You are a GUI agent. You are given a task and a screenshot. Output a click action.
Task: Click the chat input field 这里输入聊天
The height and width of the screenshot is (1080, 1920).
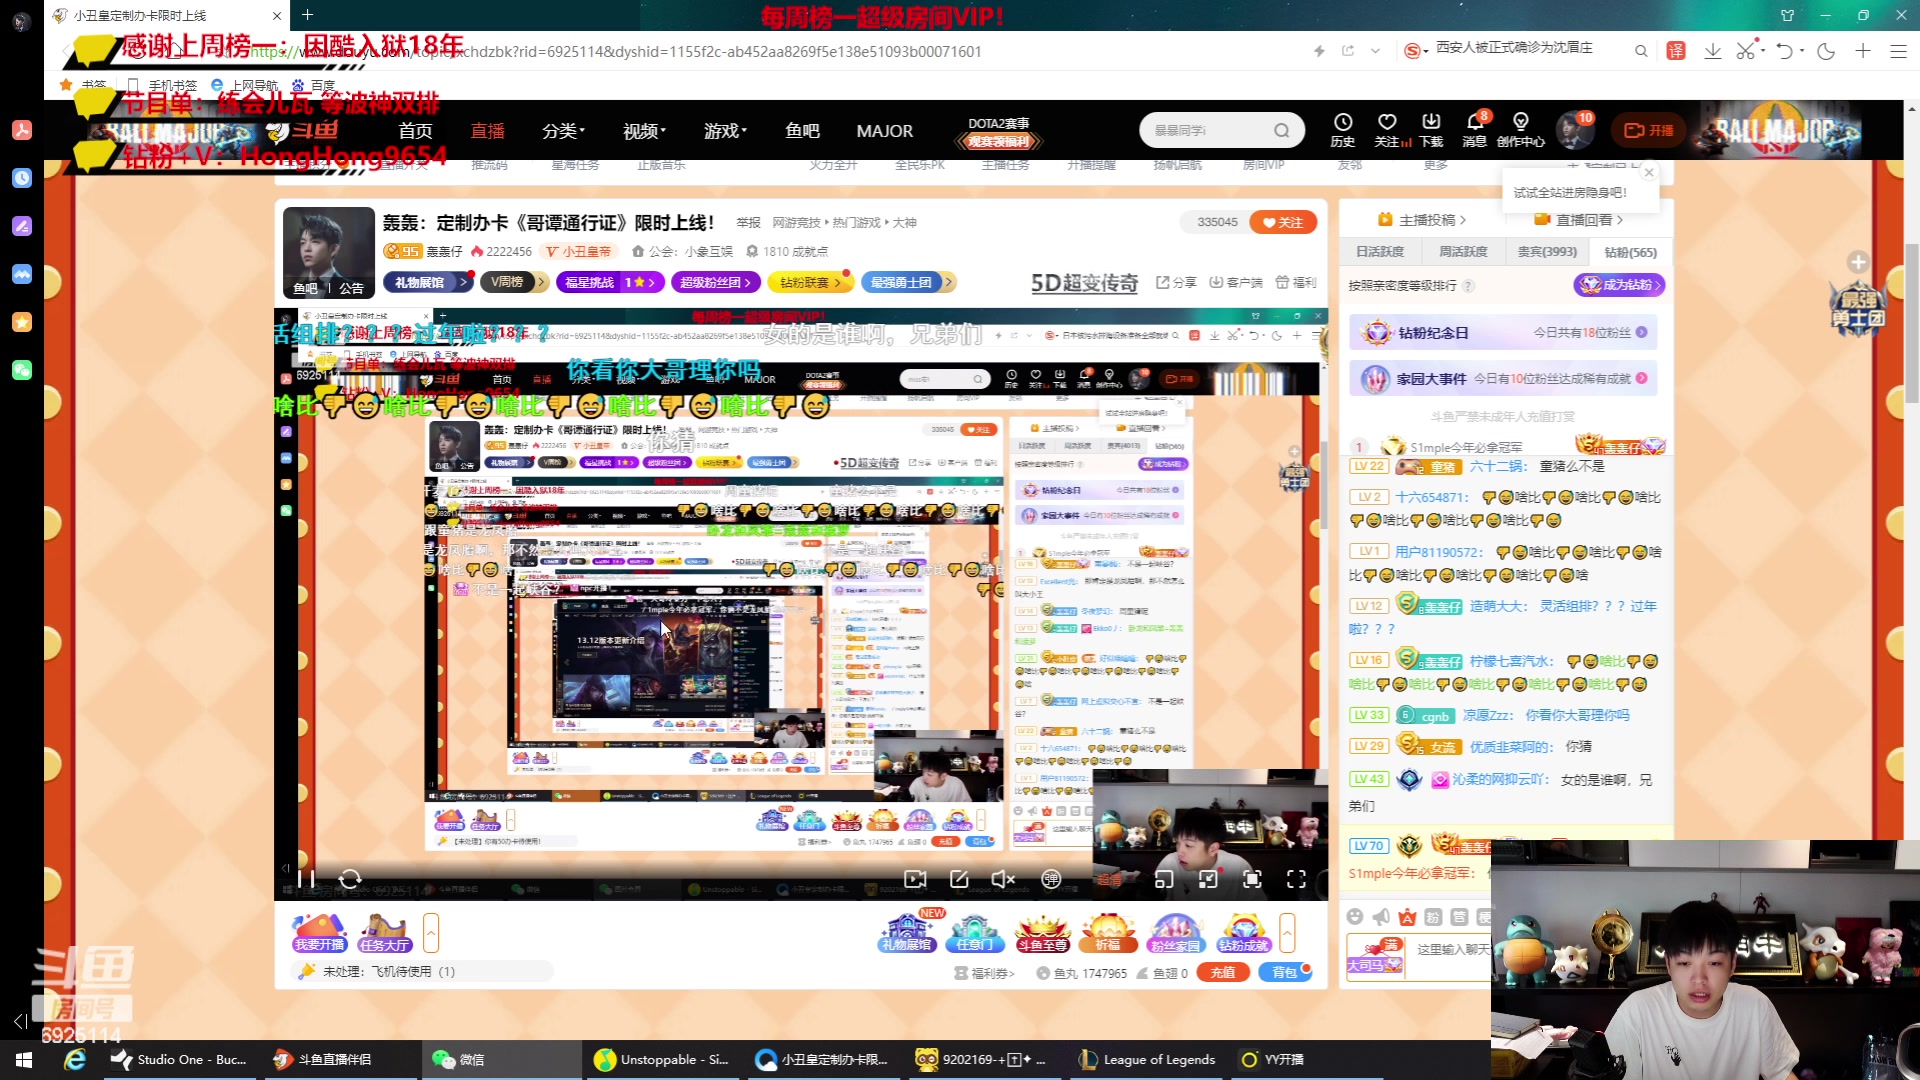(x=1452, y=949)
